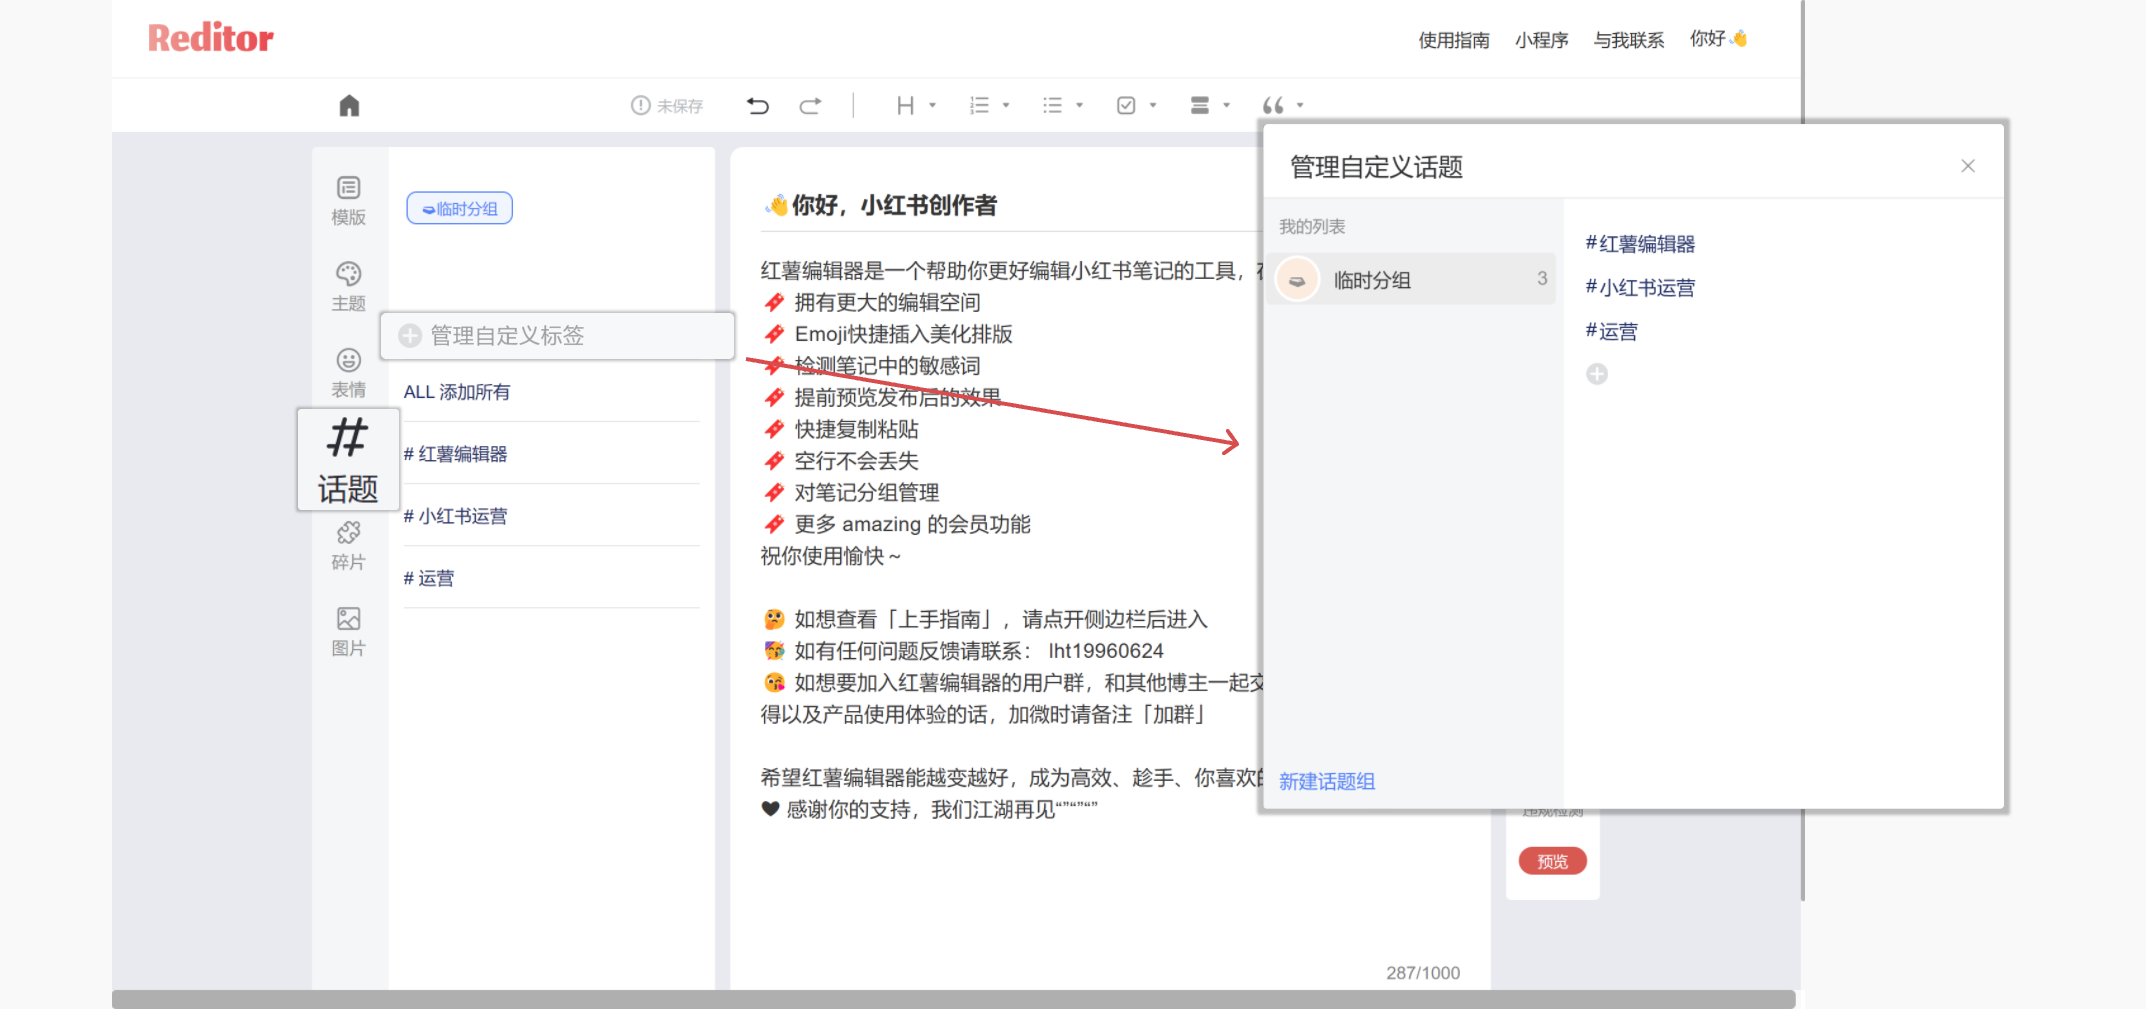2146x1009 pixels.
Task: Click the 未保存 unsaved status indicator
Action: pyautogui.click(x=667, y=105)
